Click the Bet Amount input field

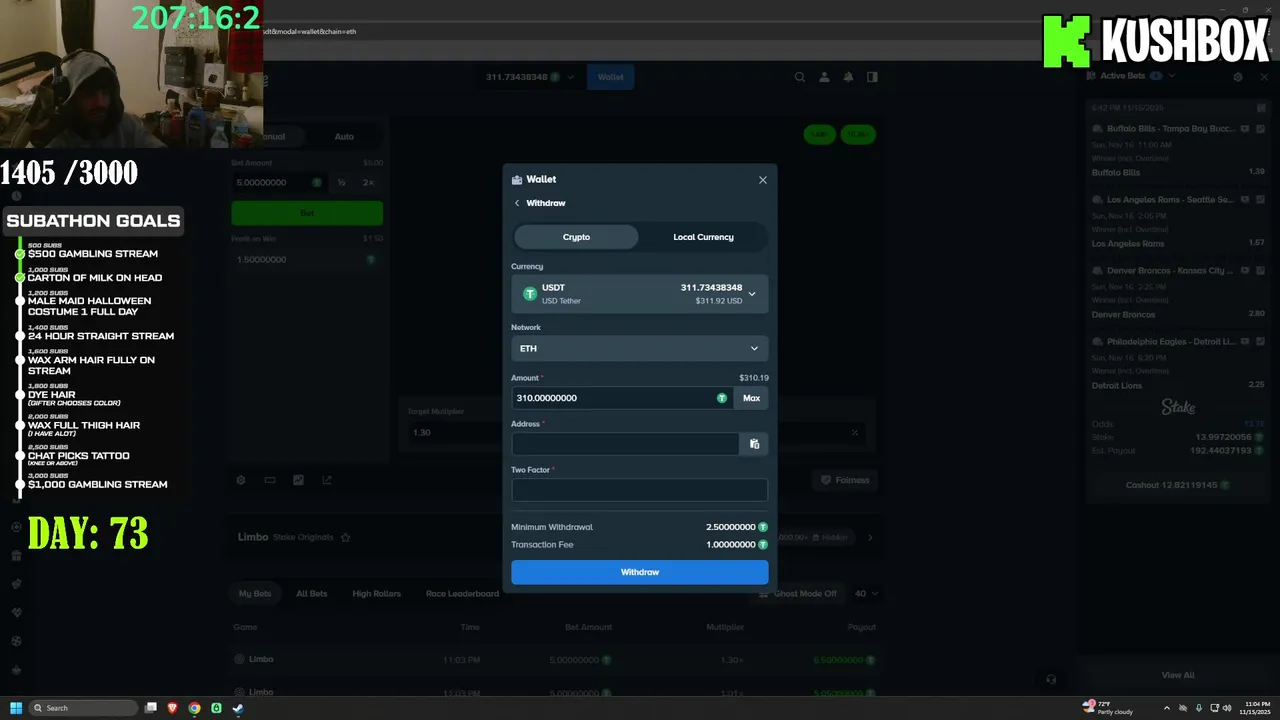[279, 183]
